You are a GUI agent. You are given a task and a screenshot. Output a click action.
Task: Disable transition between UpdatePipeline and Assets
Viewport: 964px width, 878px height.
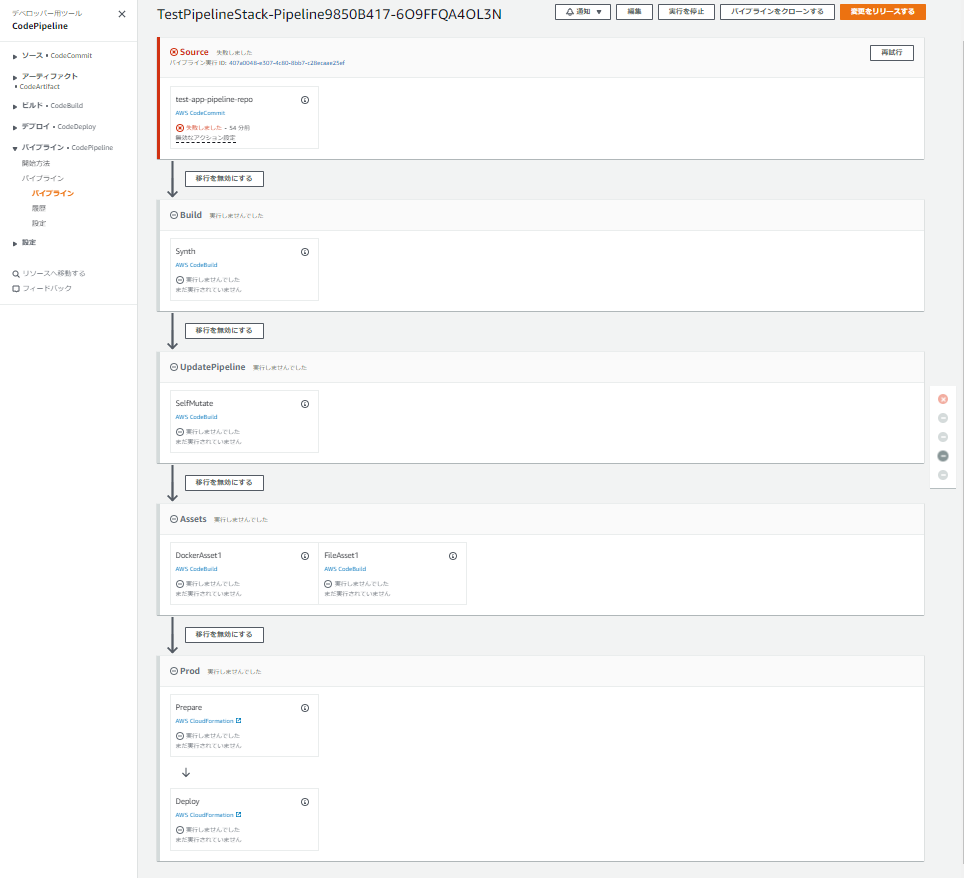coord(224,483)
